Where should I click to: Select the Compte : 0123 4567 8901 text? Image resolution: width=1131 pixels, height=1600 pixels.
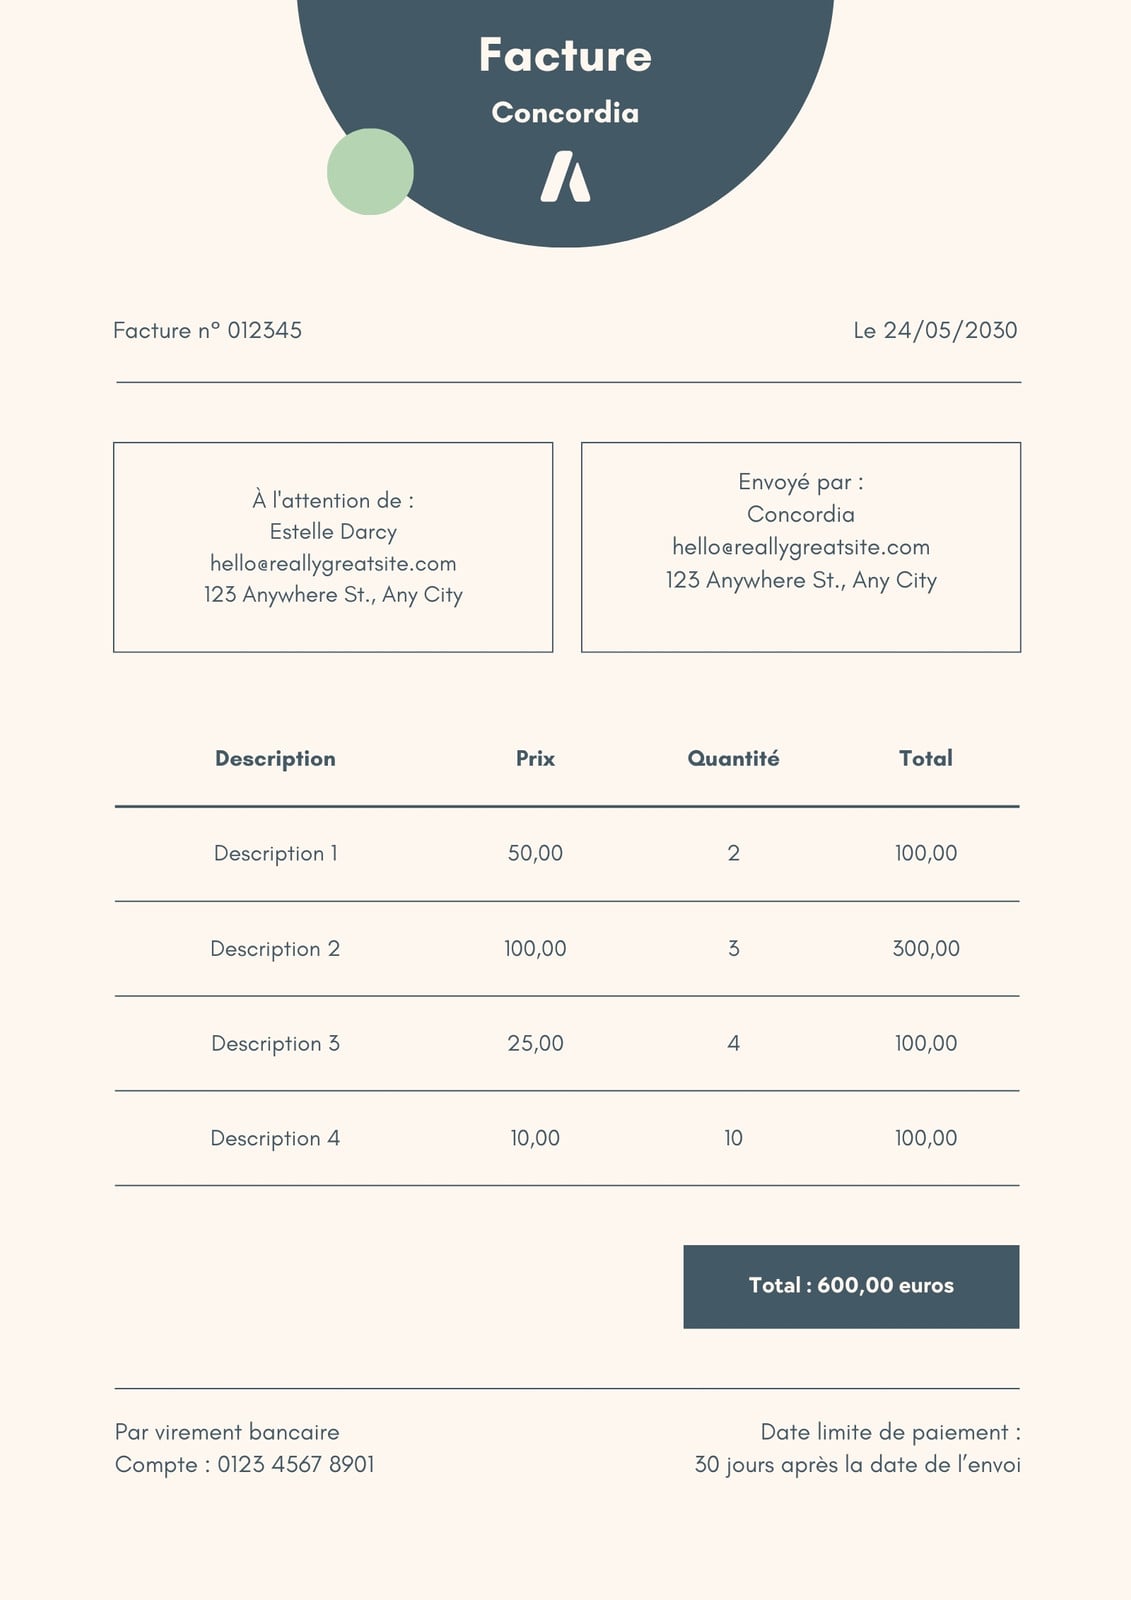point(245,1464)
